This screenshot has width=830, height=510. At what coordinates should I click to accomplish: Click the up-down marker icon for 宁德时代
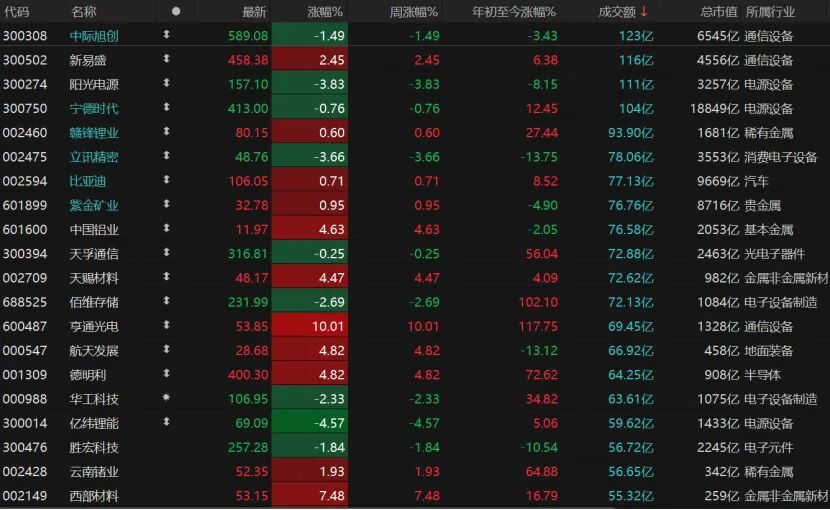tap(166, 108)
